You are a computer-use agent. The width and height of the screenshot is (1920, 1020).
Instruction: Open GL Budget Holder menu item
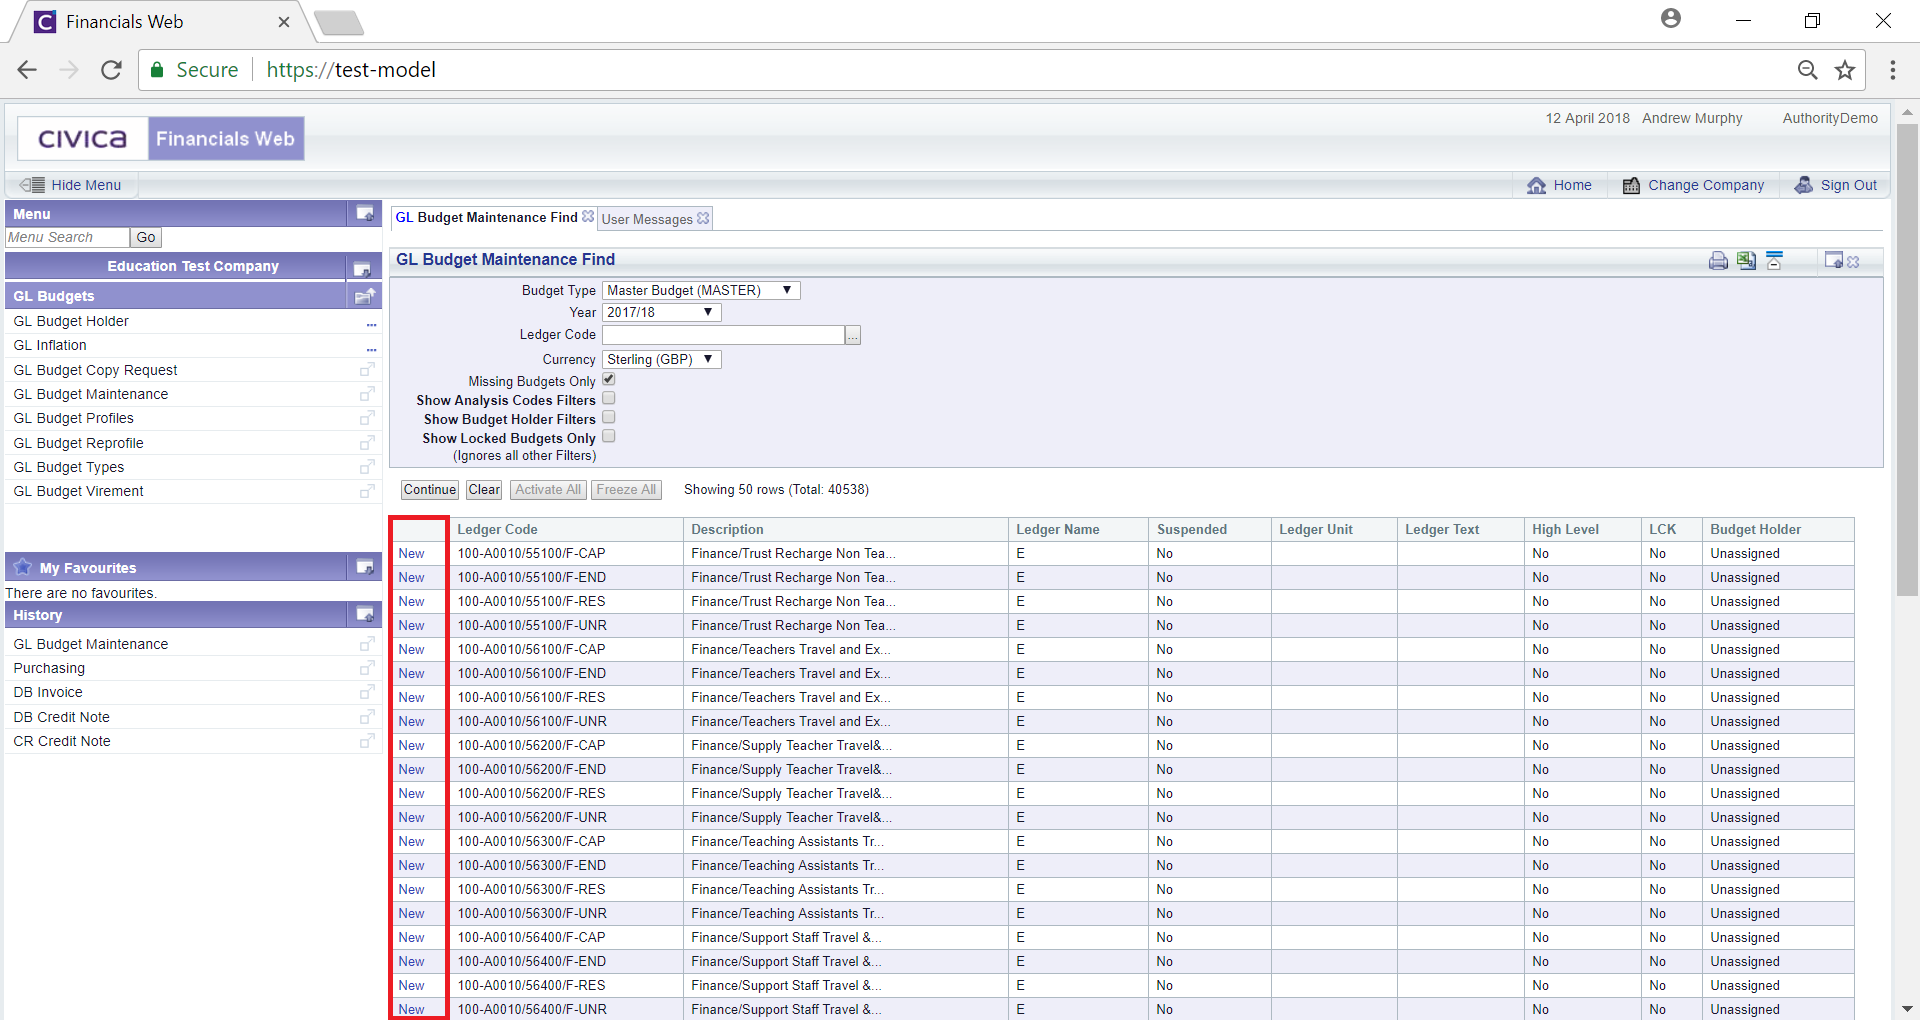71,321
